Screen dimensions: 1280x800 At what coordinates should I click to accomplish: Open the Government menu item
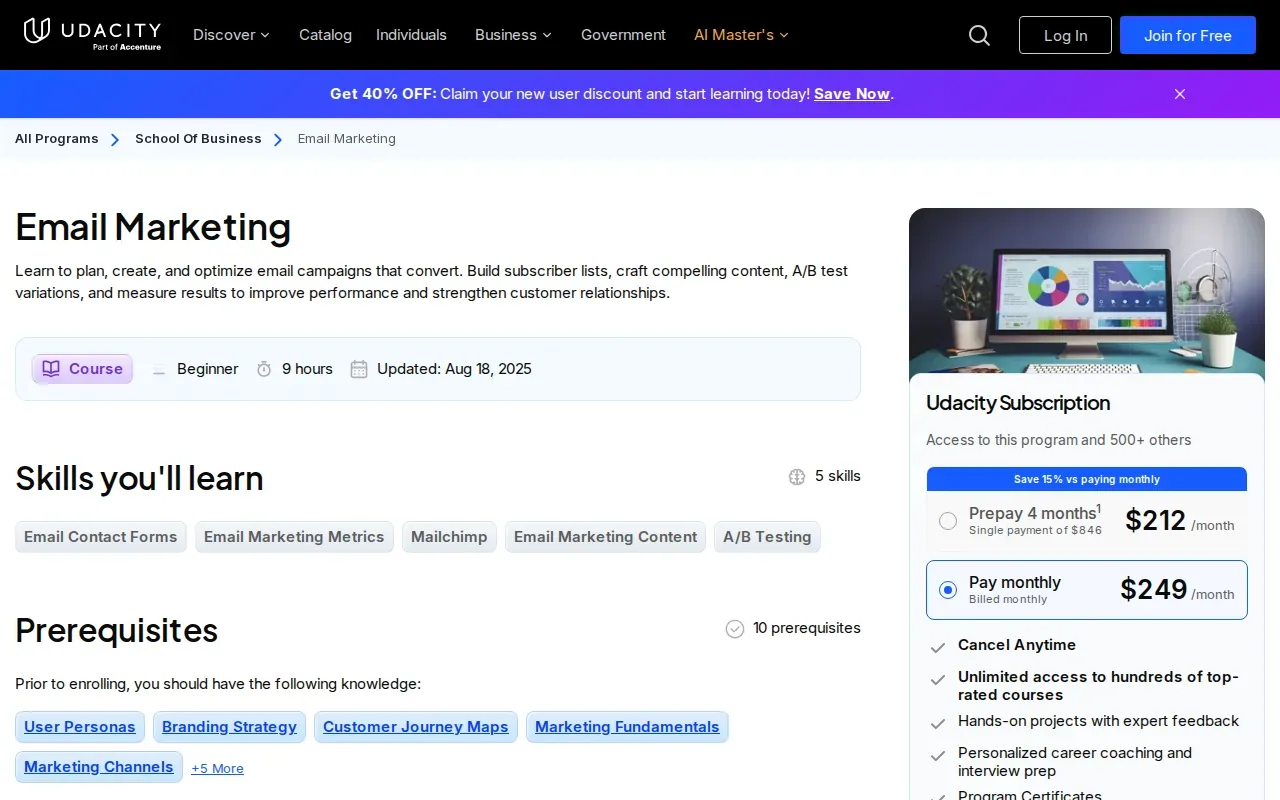pyautogui.click(x=623, y=35)
